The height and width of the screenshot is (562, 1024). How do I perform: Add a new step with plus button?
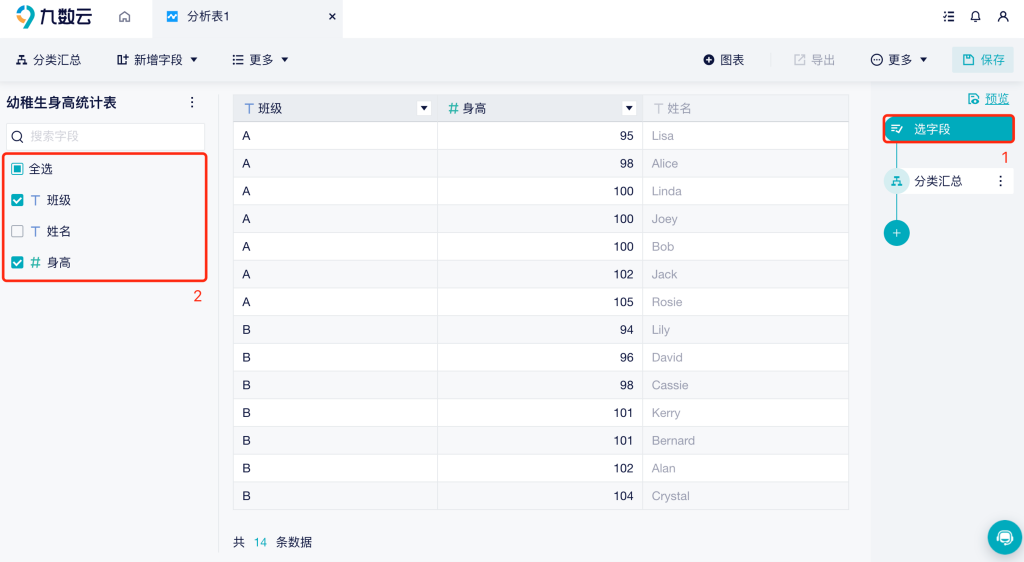896,233
